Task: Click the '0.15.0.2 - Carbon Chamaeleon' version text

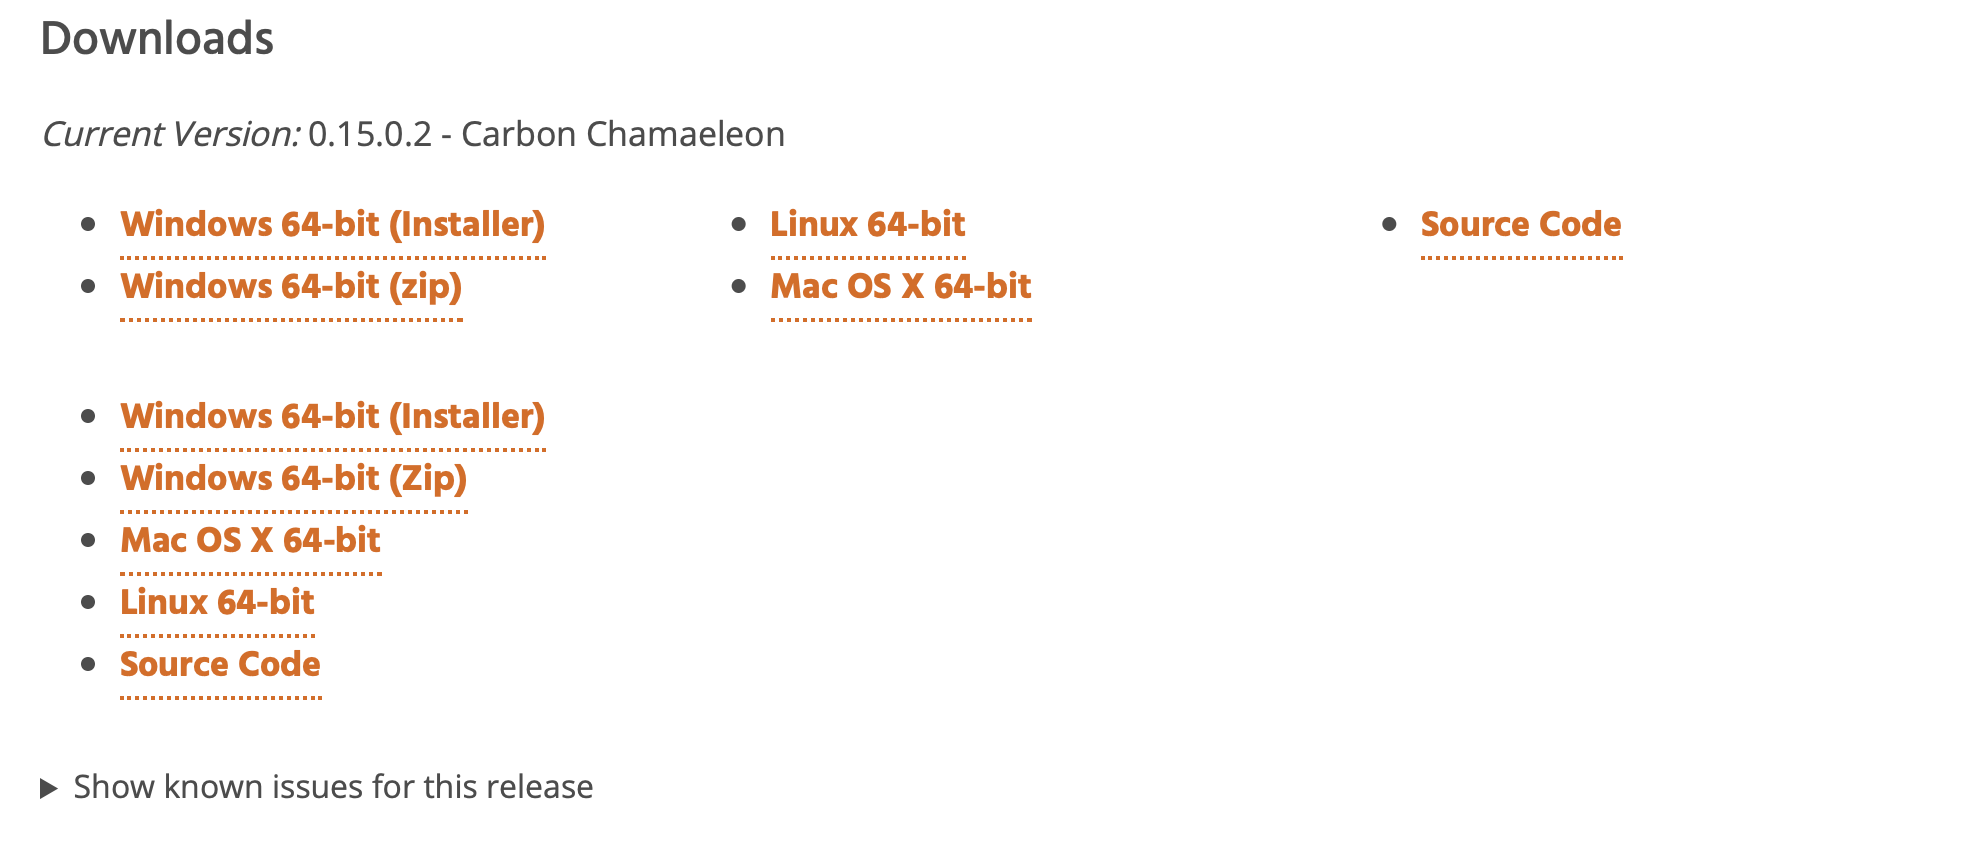Action: coord(546,135)
